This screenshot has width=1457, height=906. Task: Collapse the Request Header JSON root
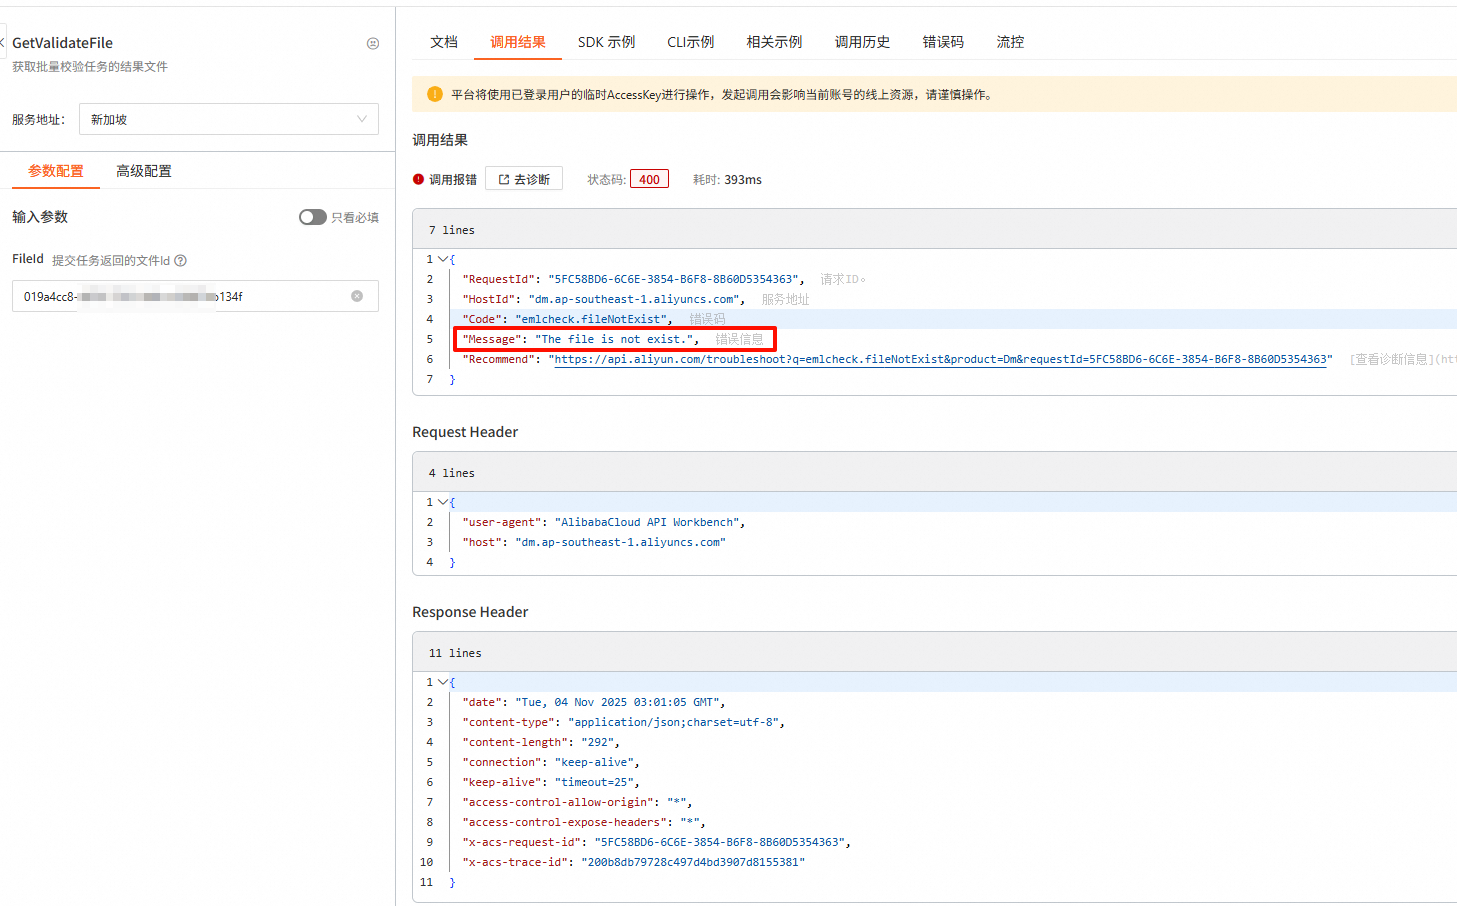click(x=443, y=502)
